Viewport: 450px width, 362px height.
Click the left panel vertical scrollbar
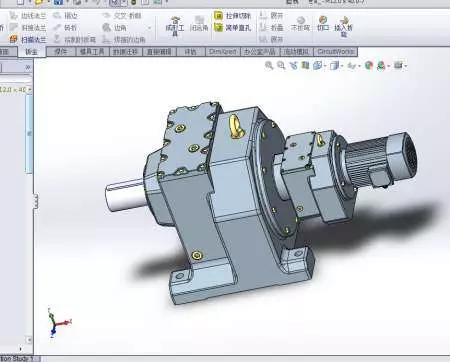coord(29,133)
